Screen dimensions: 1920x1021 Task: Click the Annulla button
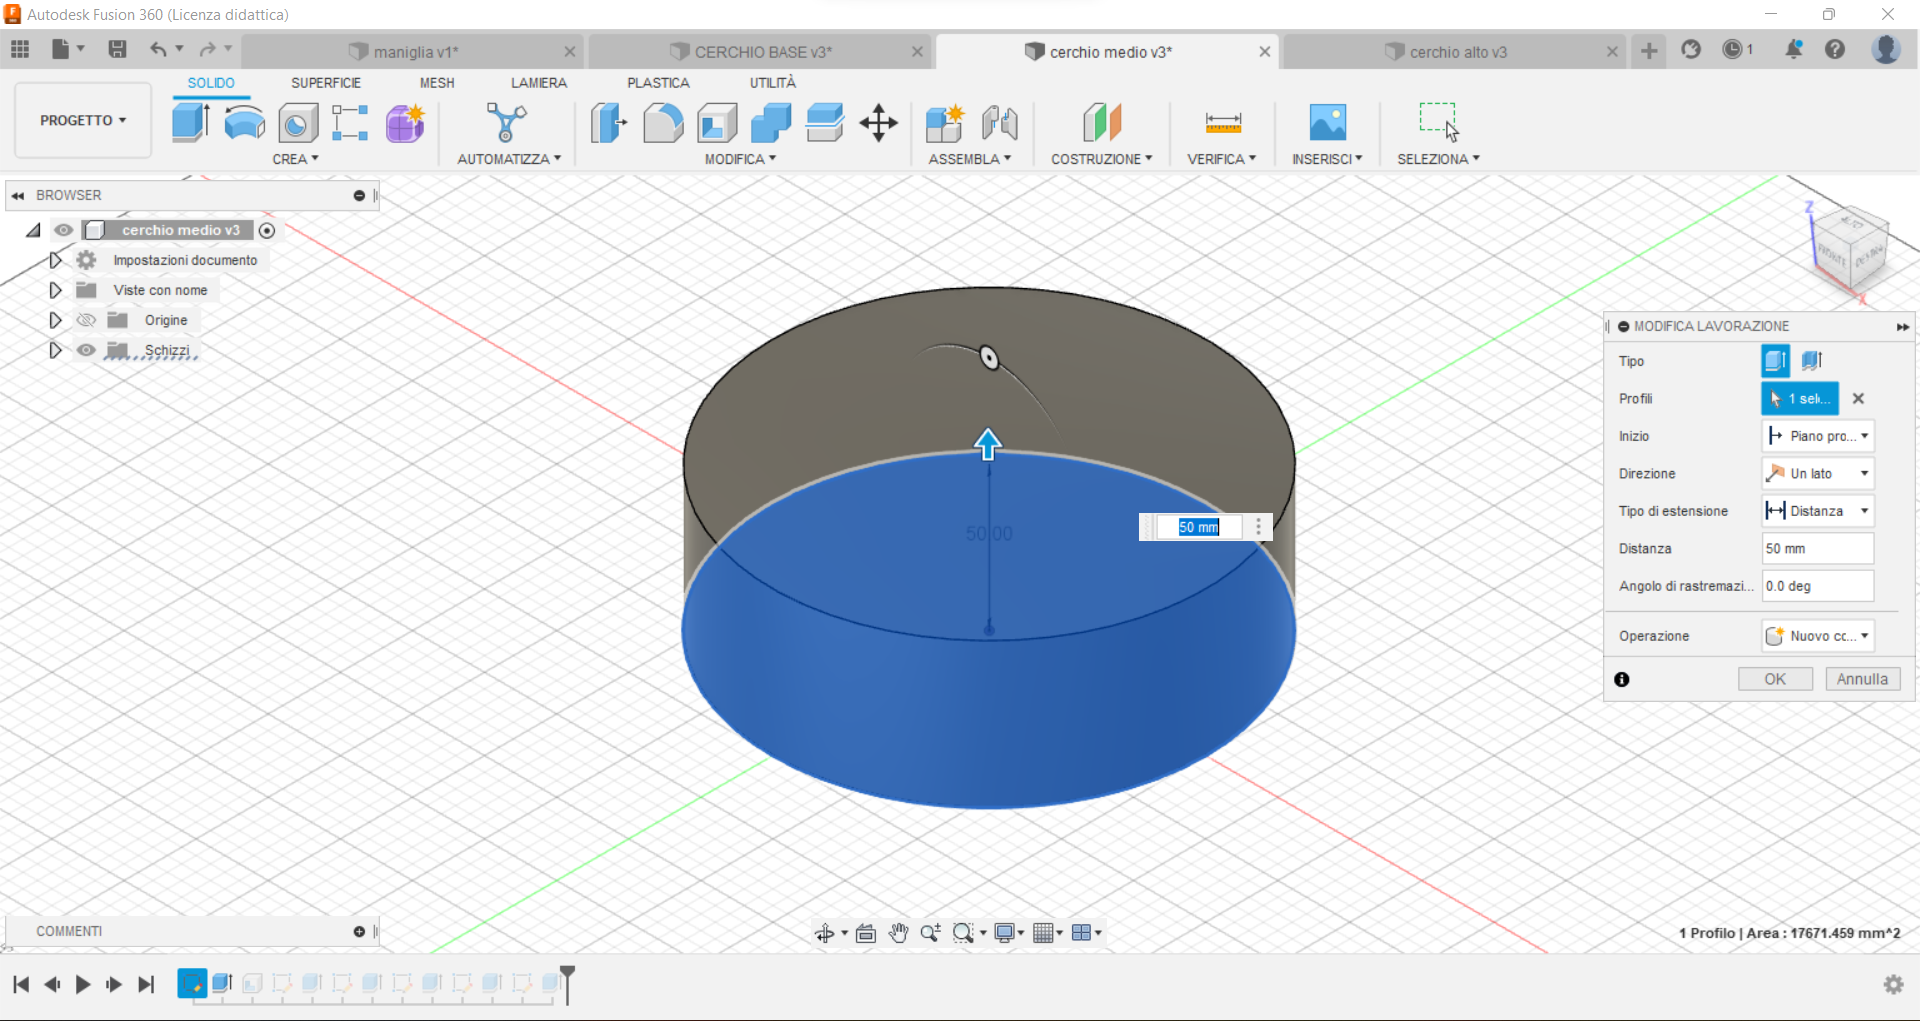1862,679
